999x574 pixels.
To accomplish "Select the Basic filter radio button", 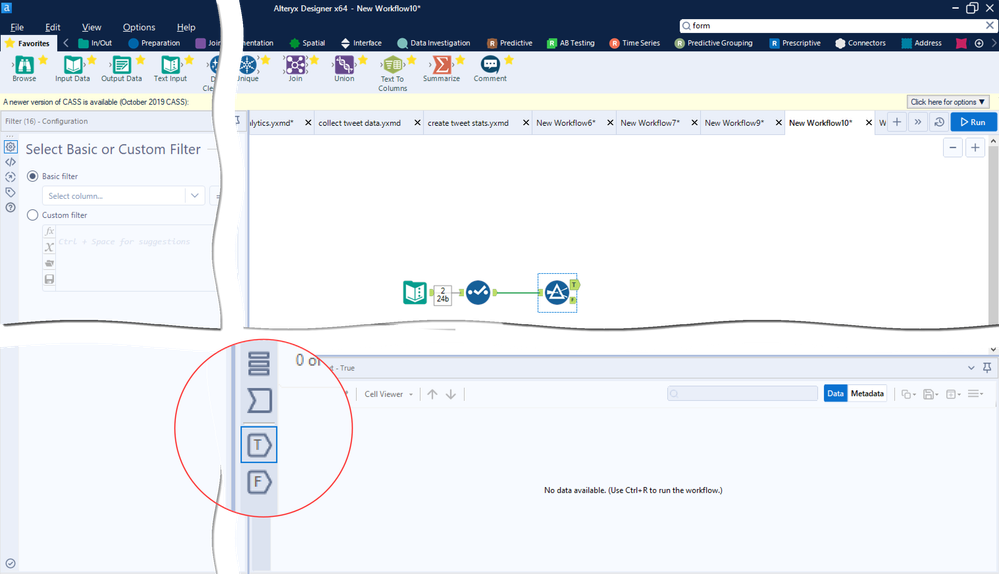I will pos(32,176).
